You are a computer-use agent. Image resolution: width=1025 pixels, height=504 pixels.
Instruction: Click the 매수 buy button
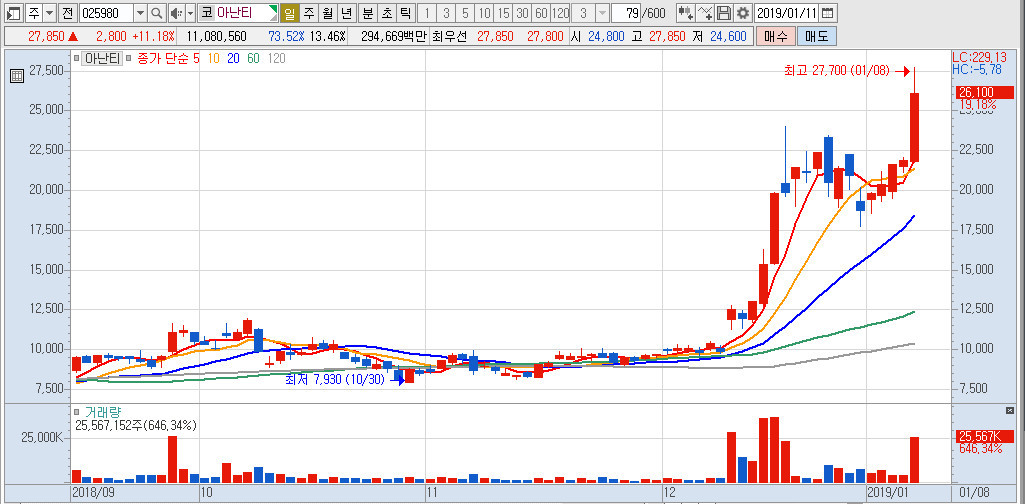pos(776,36)
